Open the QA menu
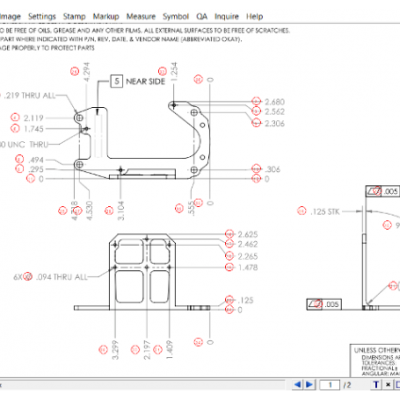The width and height of the screenshot is (400, 400). [x=202, y=16]
